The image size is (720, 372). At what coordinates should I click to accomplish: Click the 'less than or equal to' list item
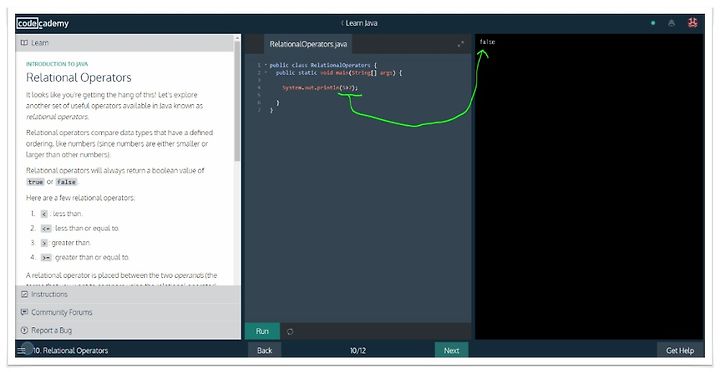80,228
